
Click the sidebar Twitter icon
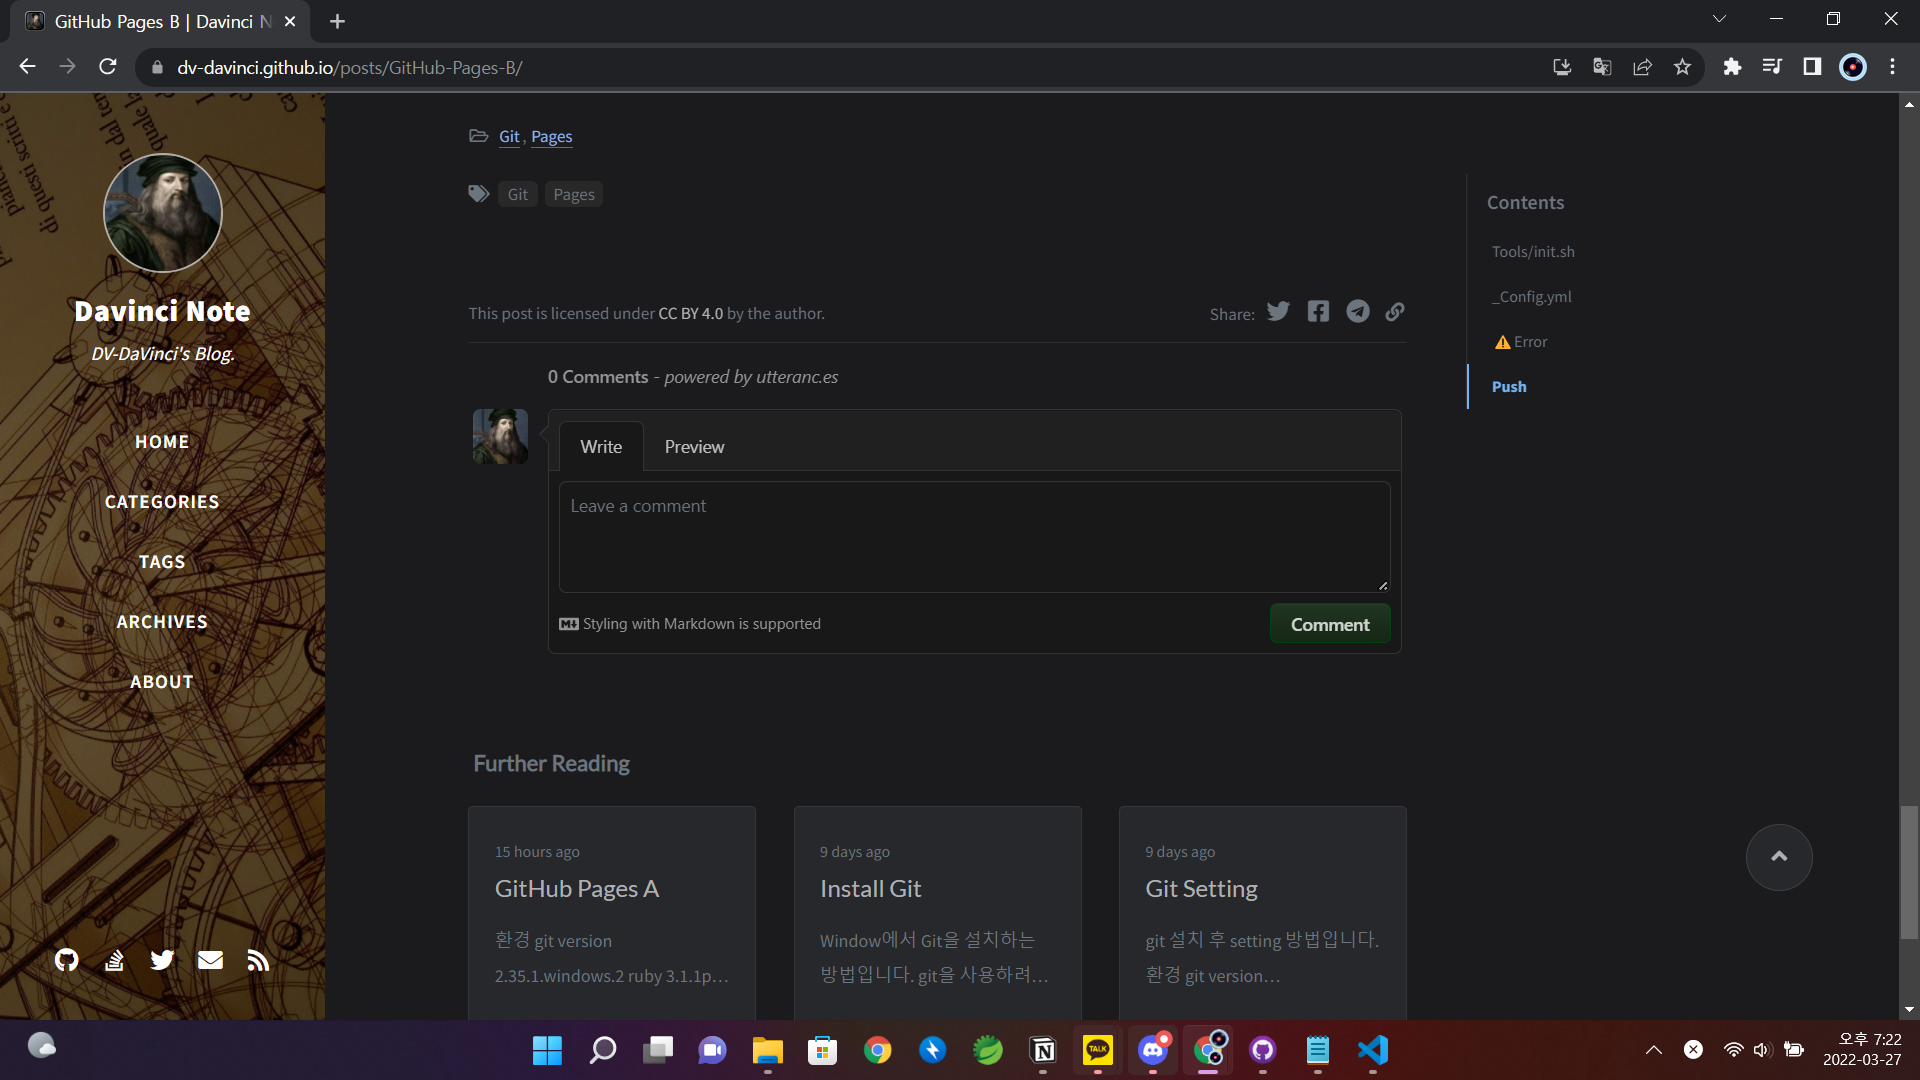coord(162,960)
